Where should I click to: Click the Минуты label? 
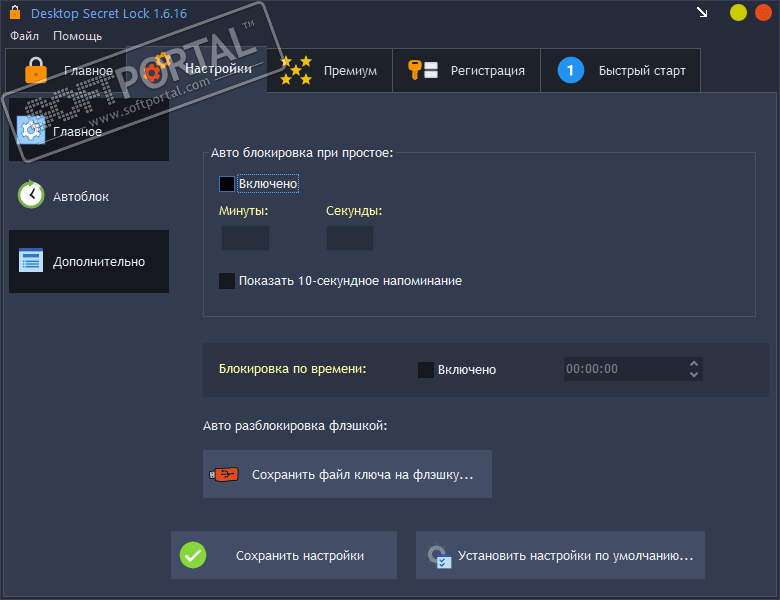(x=244, y=211)
